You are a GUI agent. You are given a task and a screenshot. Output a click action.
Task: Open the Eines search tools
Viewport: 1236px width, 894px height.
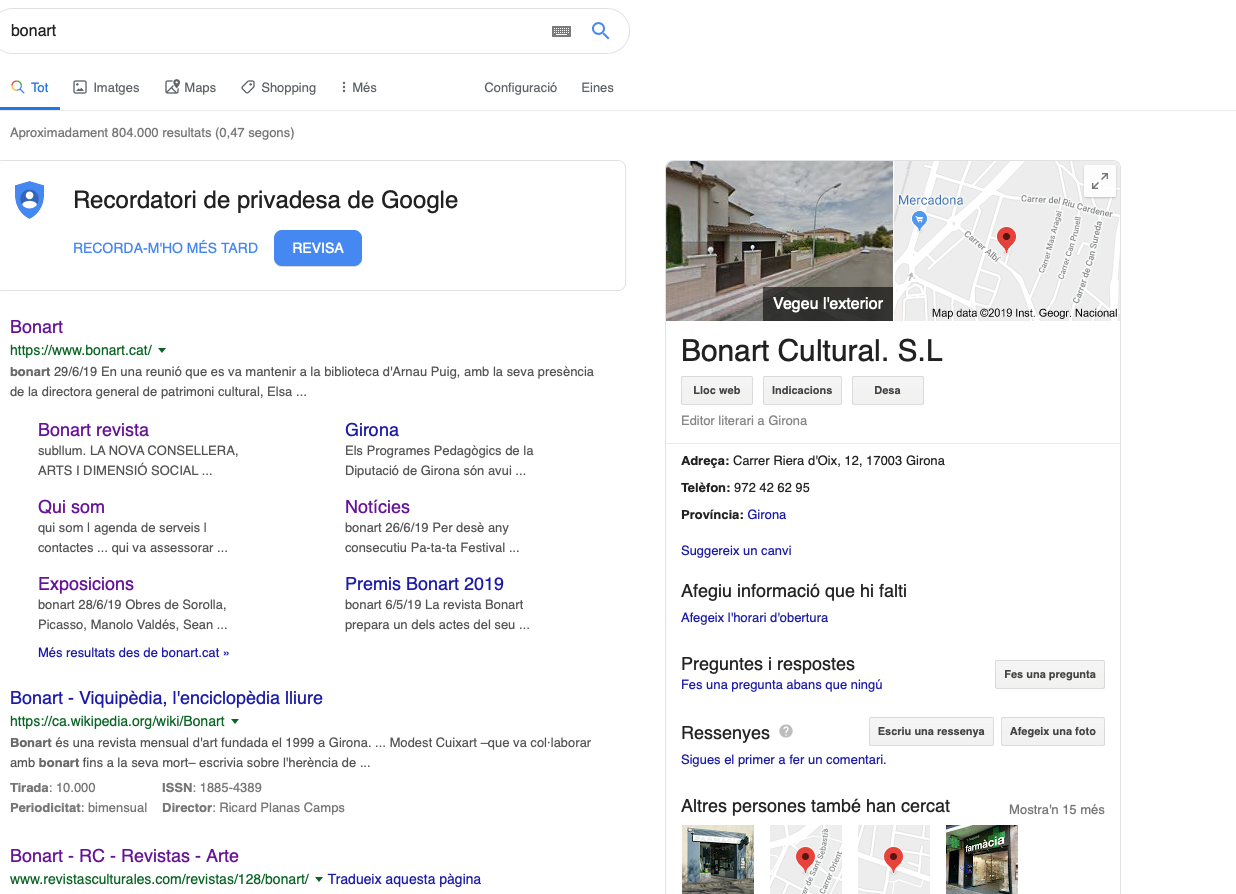pos(597,88)
